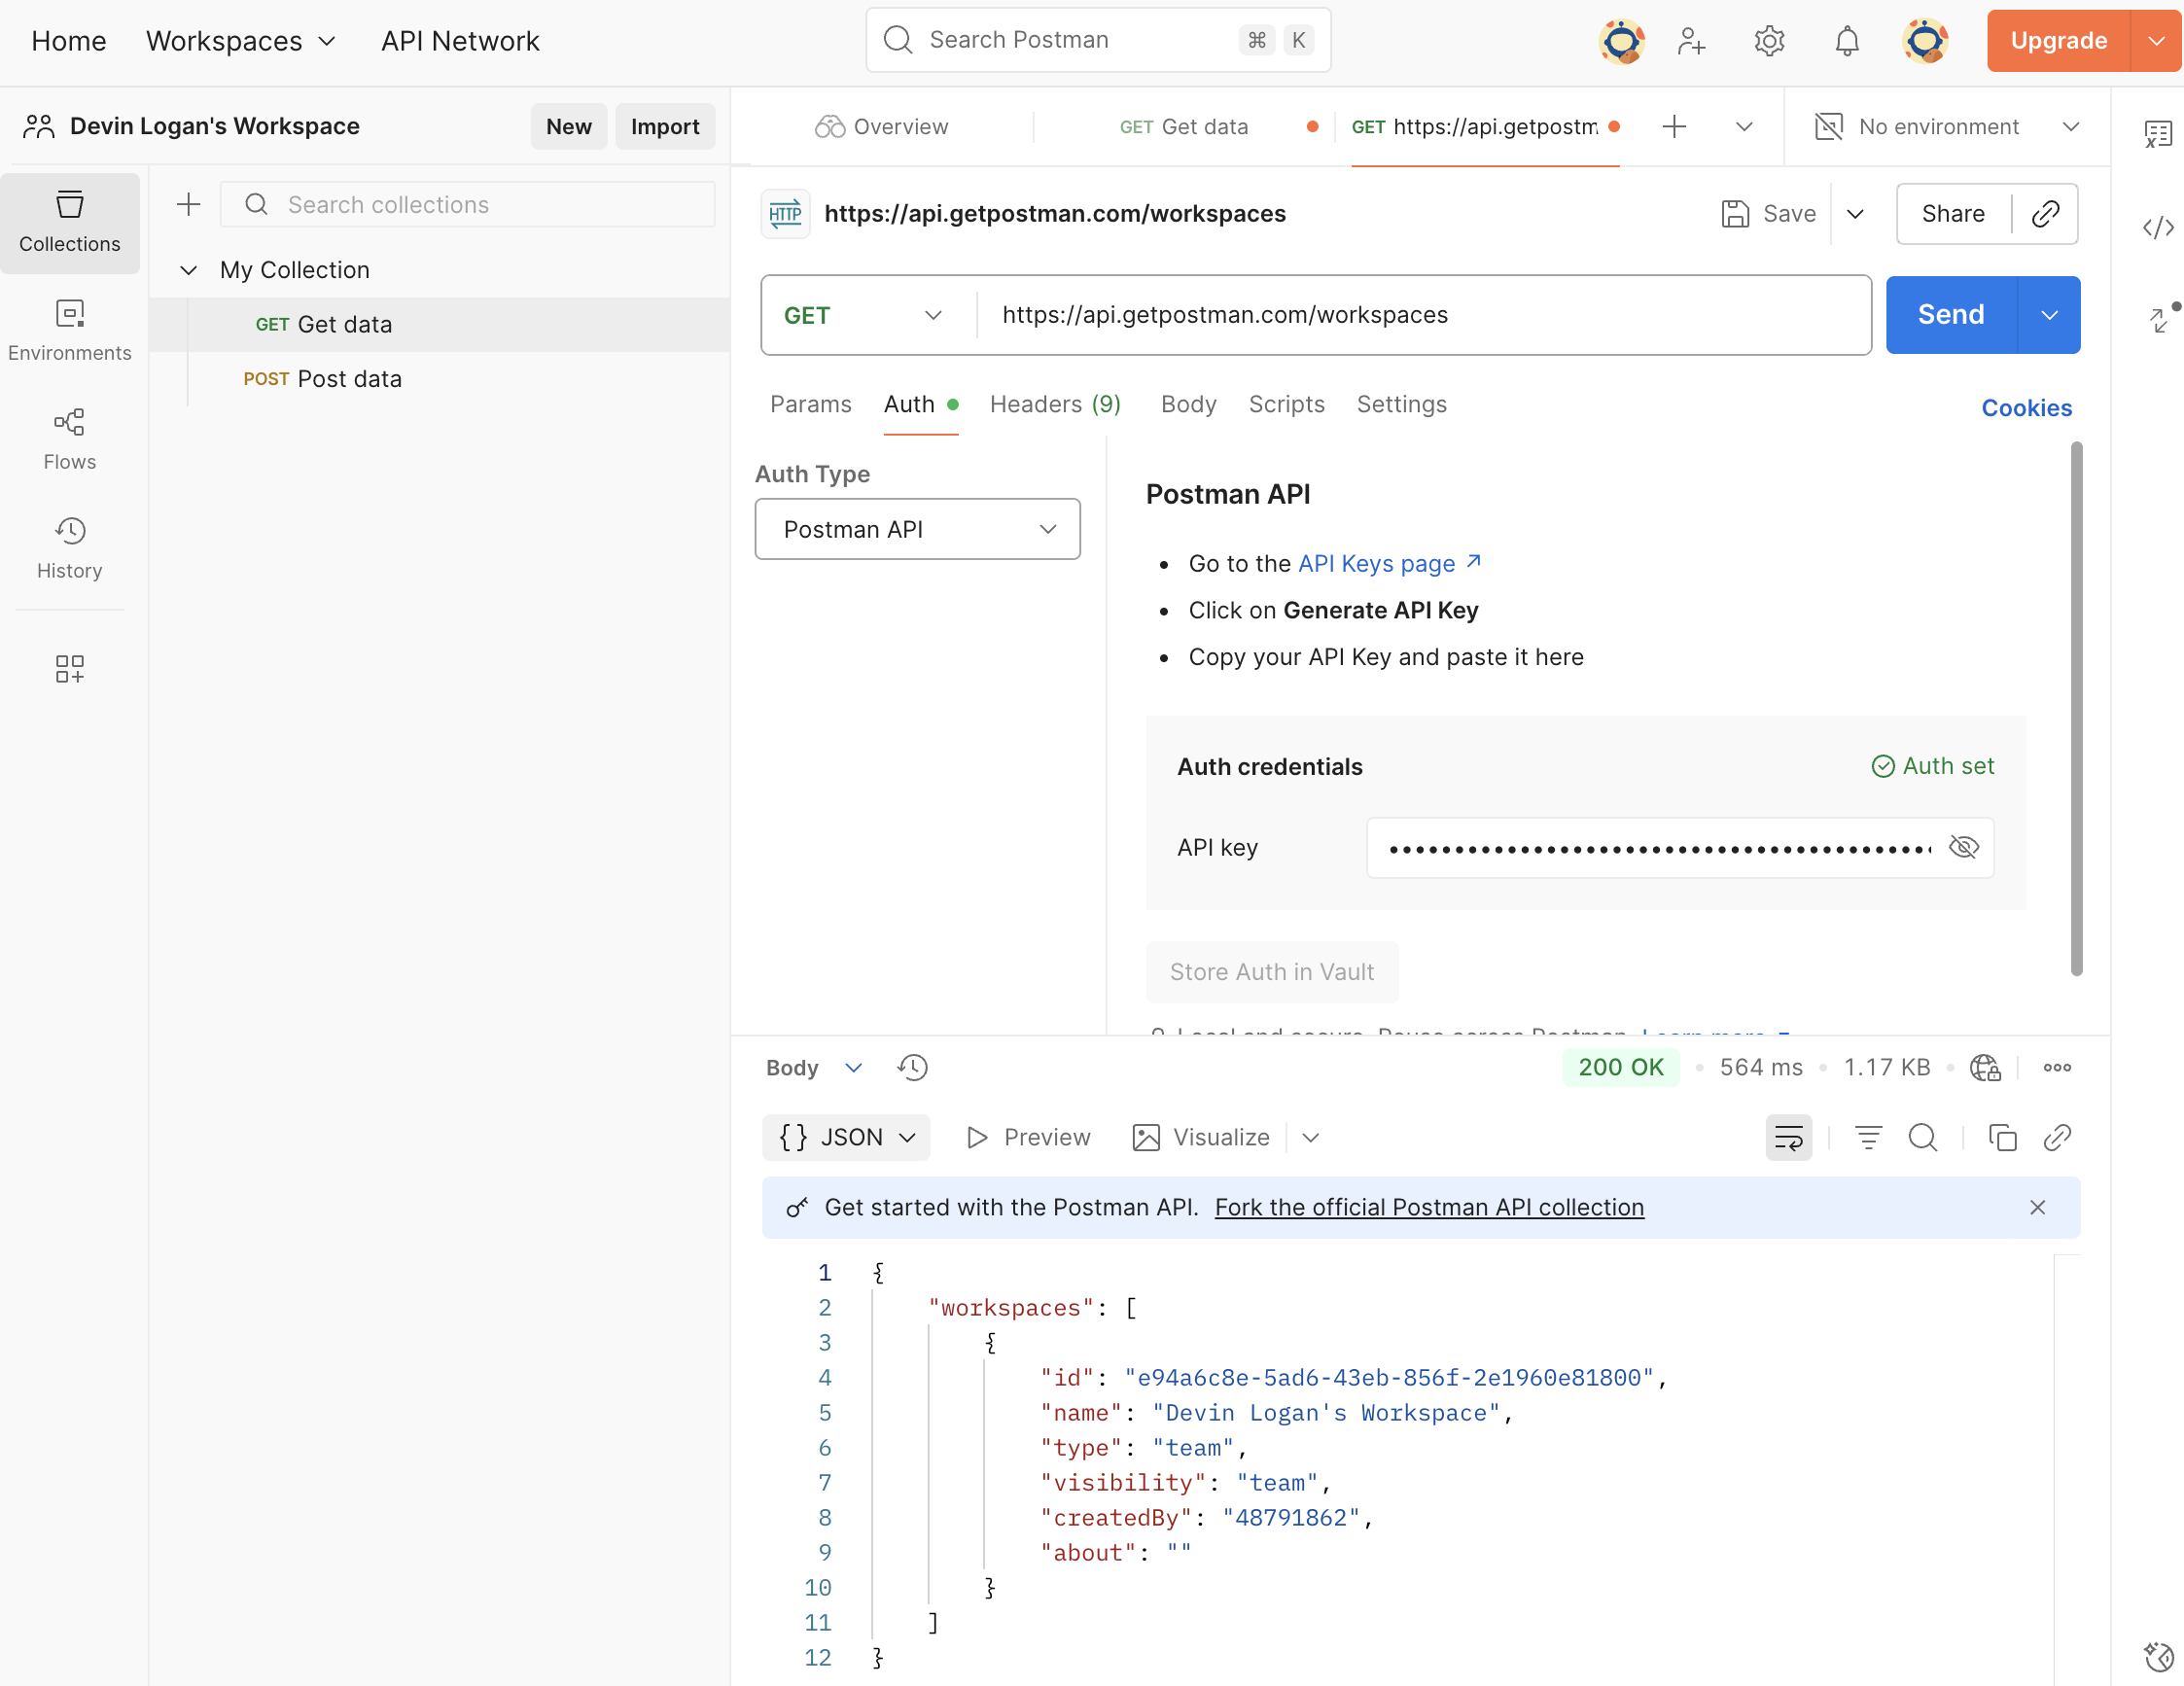
Task: Click the code snippet icon in right sidebar
Action: point(2157,228)
